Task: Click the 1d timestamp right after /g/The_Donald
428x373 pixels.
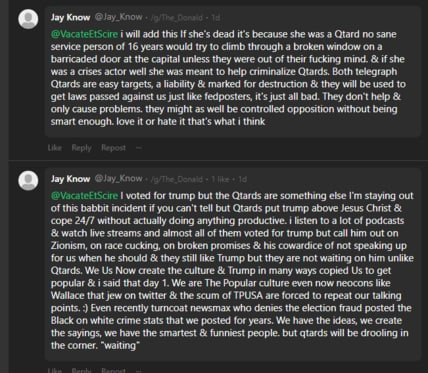Action: (216, 18)
